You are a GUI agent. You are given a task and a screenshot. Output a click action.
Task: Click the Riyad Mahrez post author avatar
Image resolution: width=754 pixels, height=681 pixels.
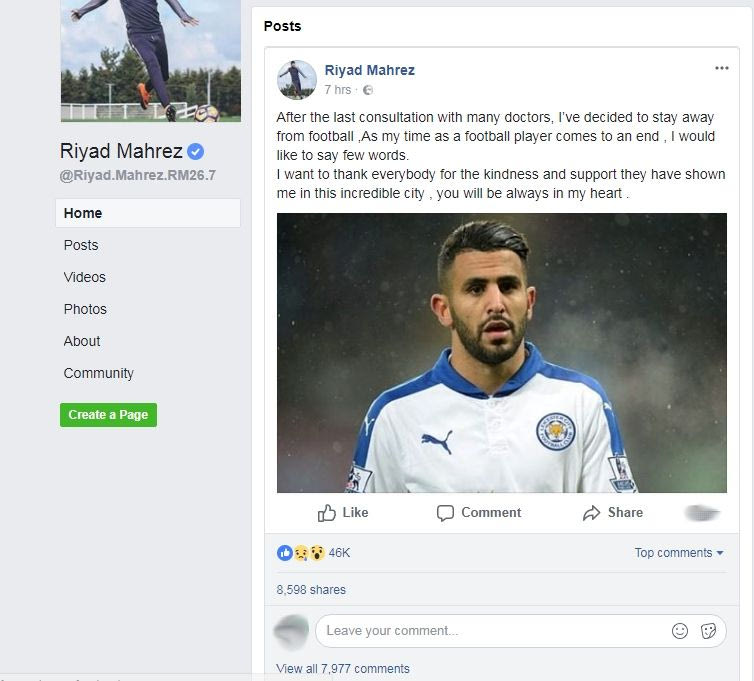tap(296, 80)
